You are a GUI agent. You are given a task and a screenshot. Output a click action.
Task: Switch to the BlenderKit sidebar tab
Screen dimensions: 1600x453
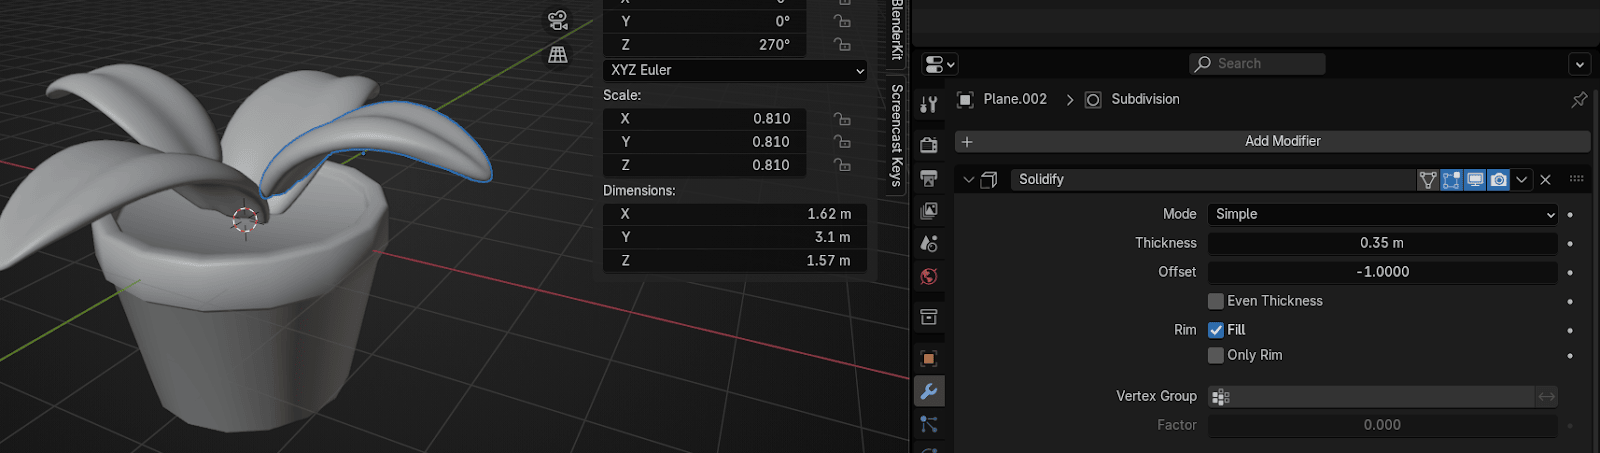click(x=896, y=30)
